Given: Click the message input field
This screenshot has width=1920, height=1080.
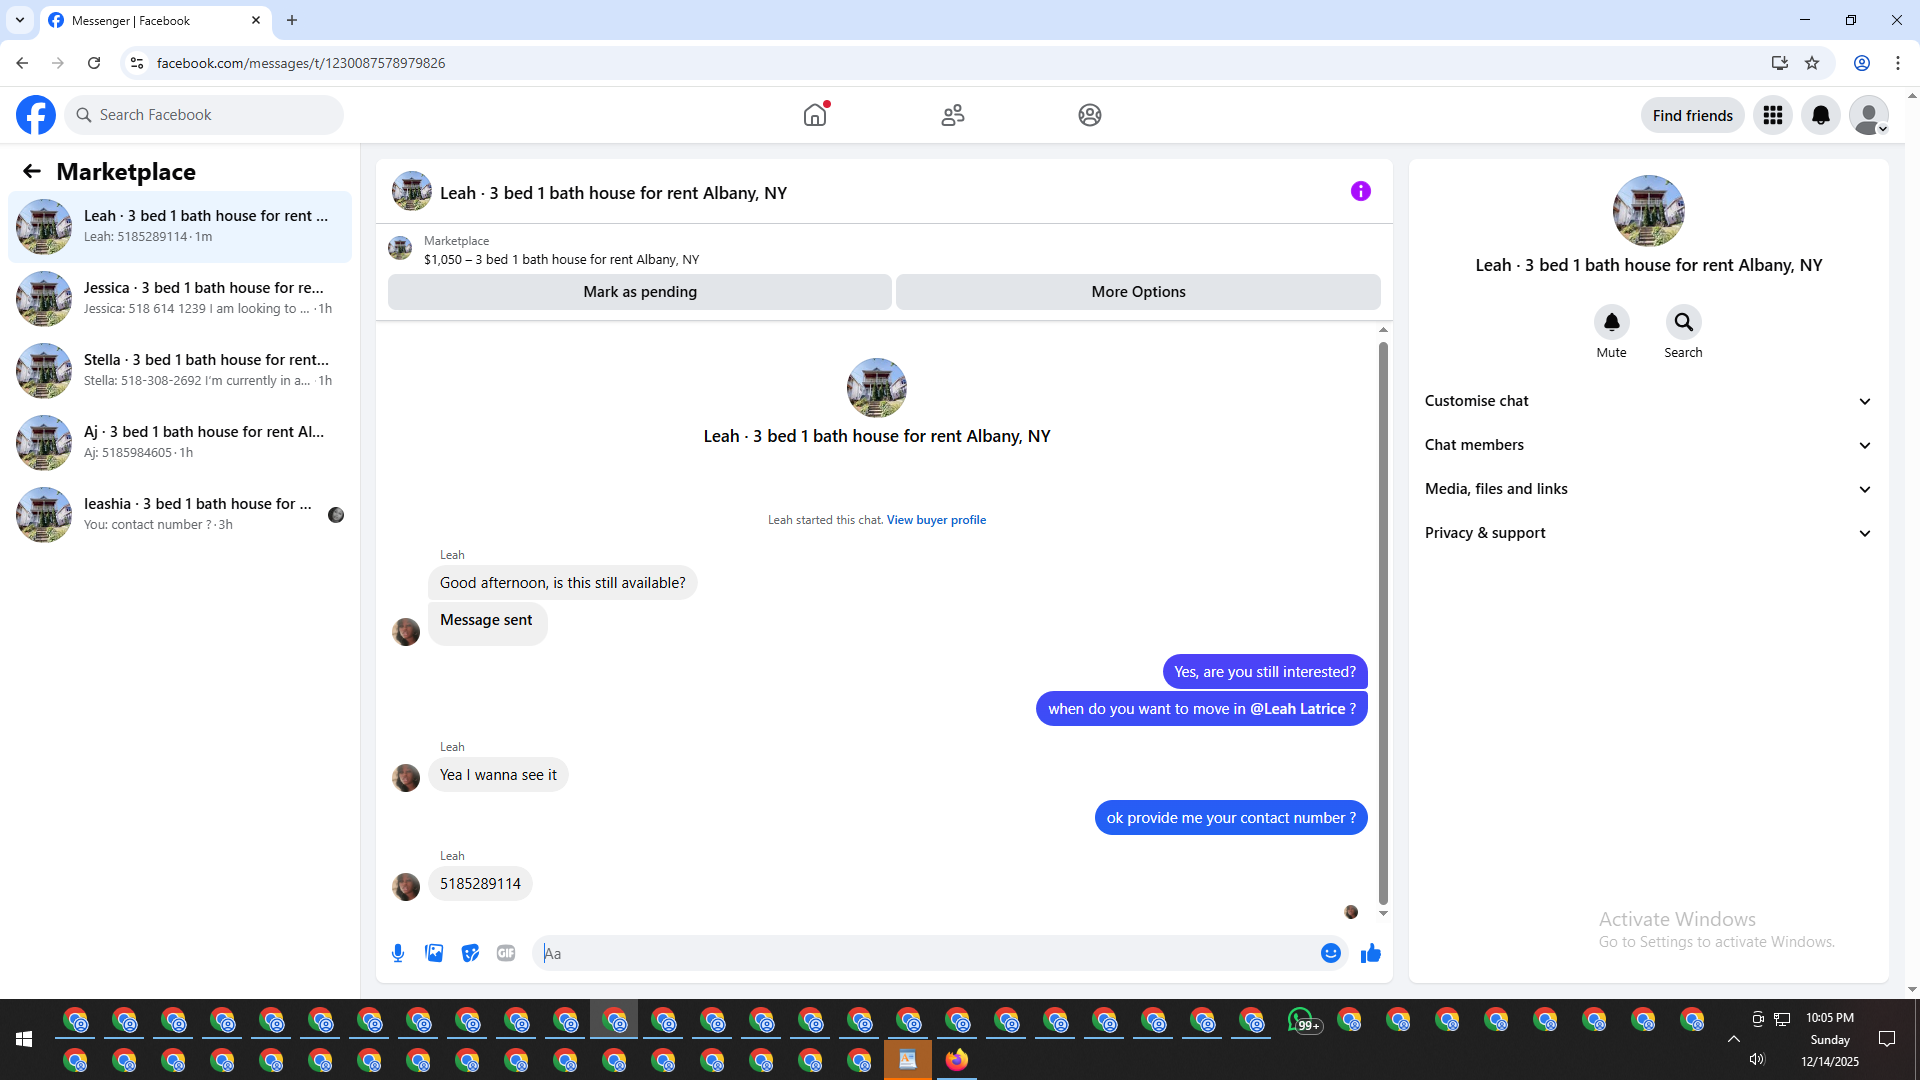Looking at the screenshot, I should (x=930, y=953).
